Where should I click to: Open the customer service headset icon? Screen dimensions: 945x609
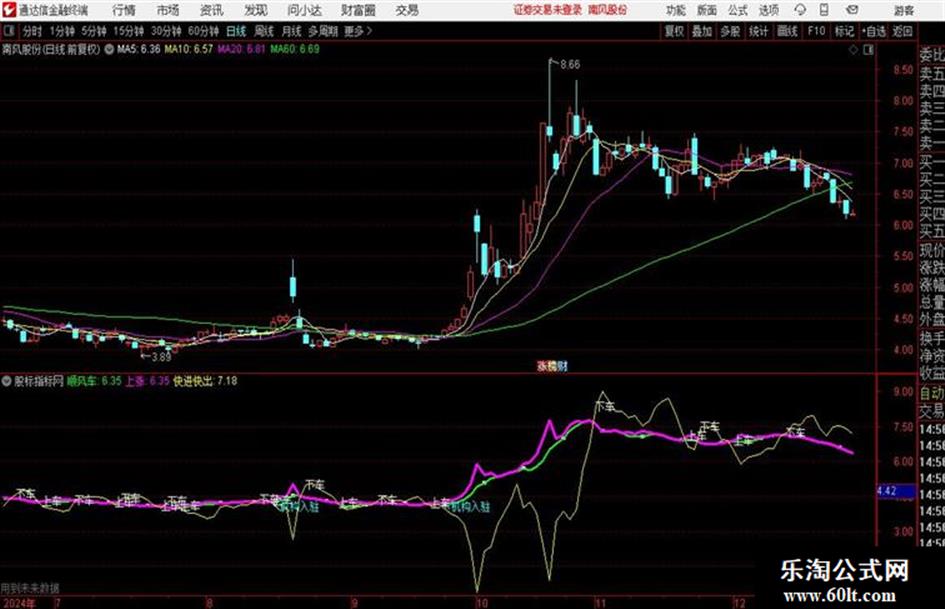click(x=800, y=10)
